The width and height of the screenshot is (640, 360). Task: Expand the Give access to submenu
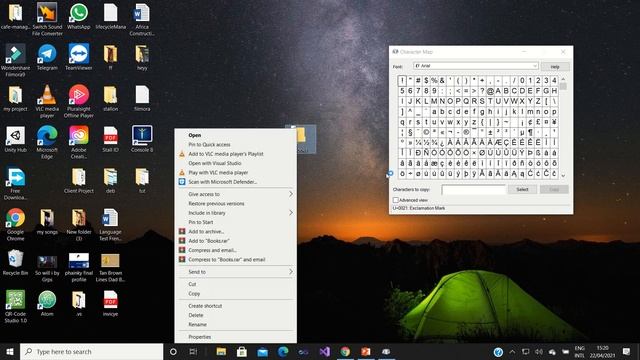[x=236, y=194]
